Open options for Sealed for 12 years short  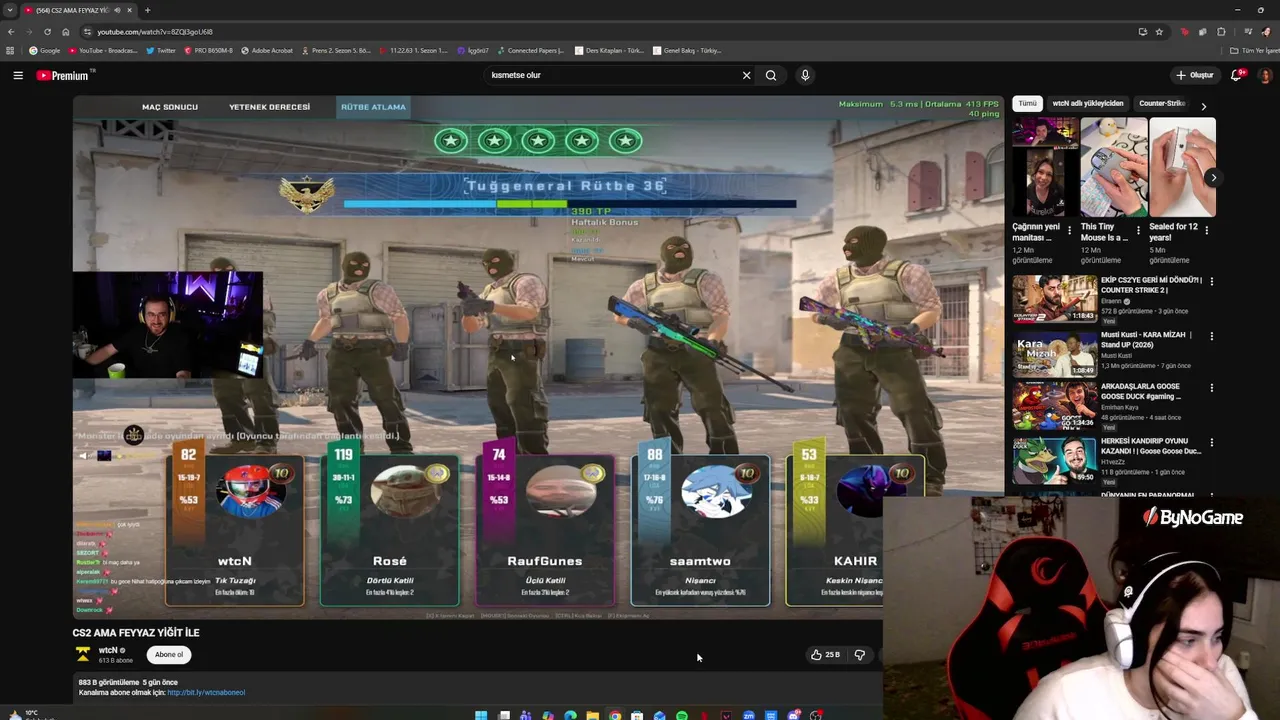[x=1206, y=230]
